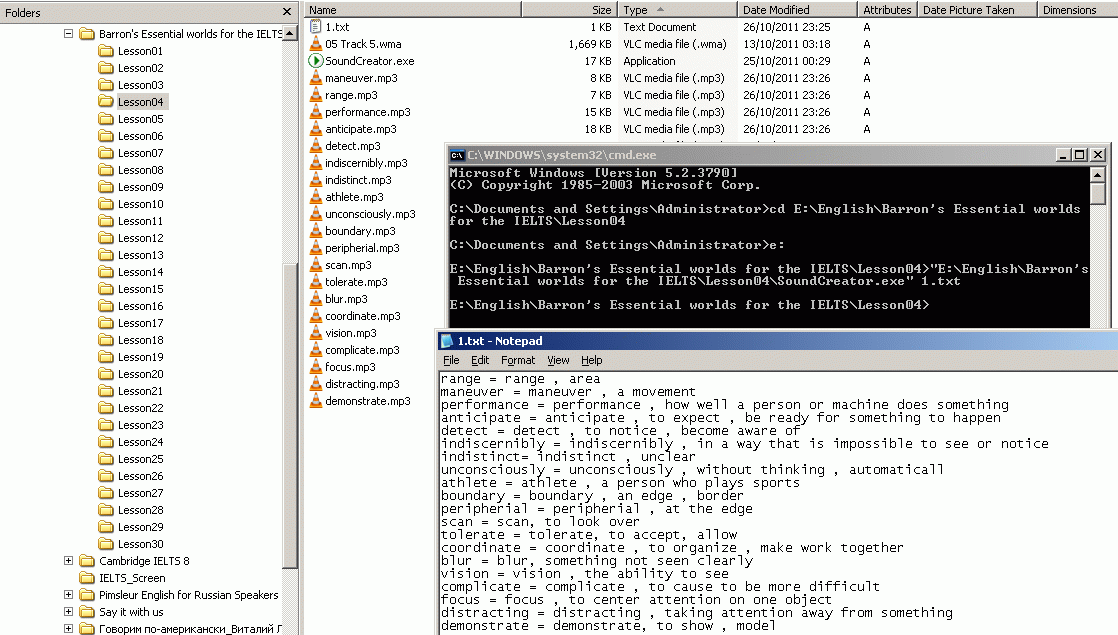1118x635 pixels.
Task: Select the file tolerate.mp3
Action: click(357, 282)
